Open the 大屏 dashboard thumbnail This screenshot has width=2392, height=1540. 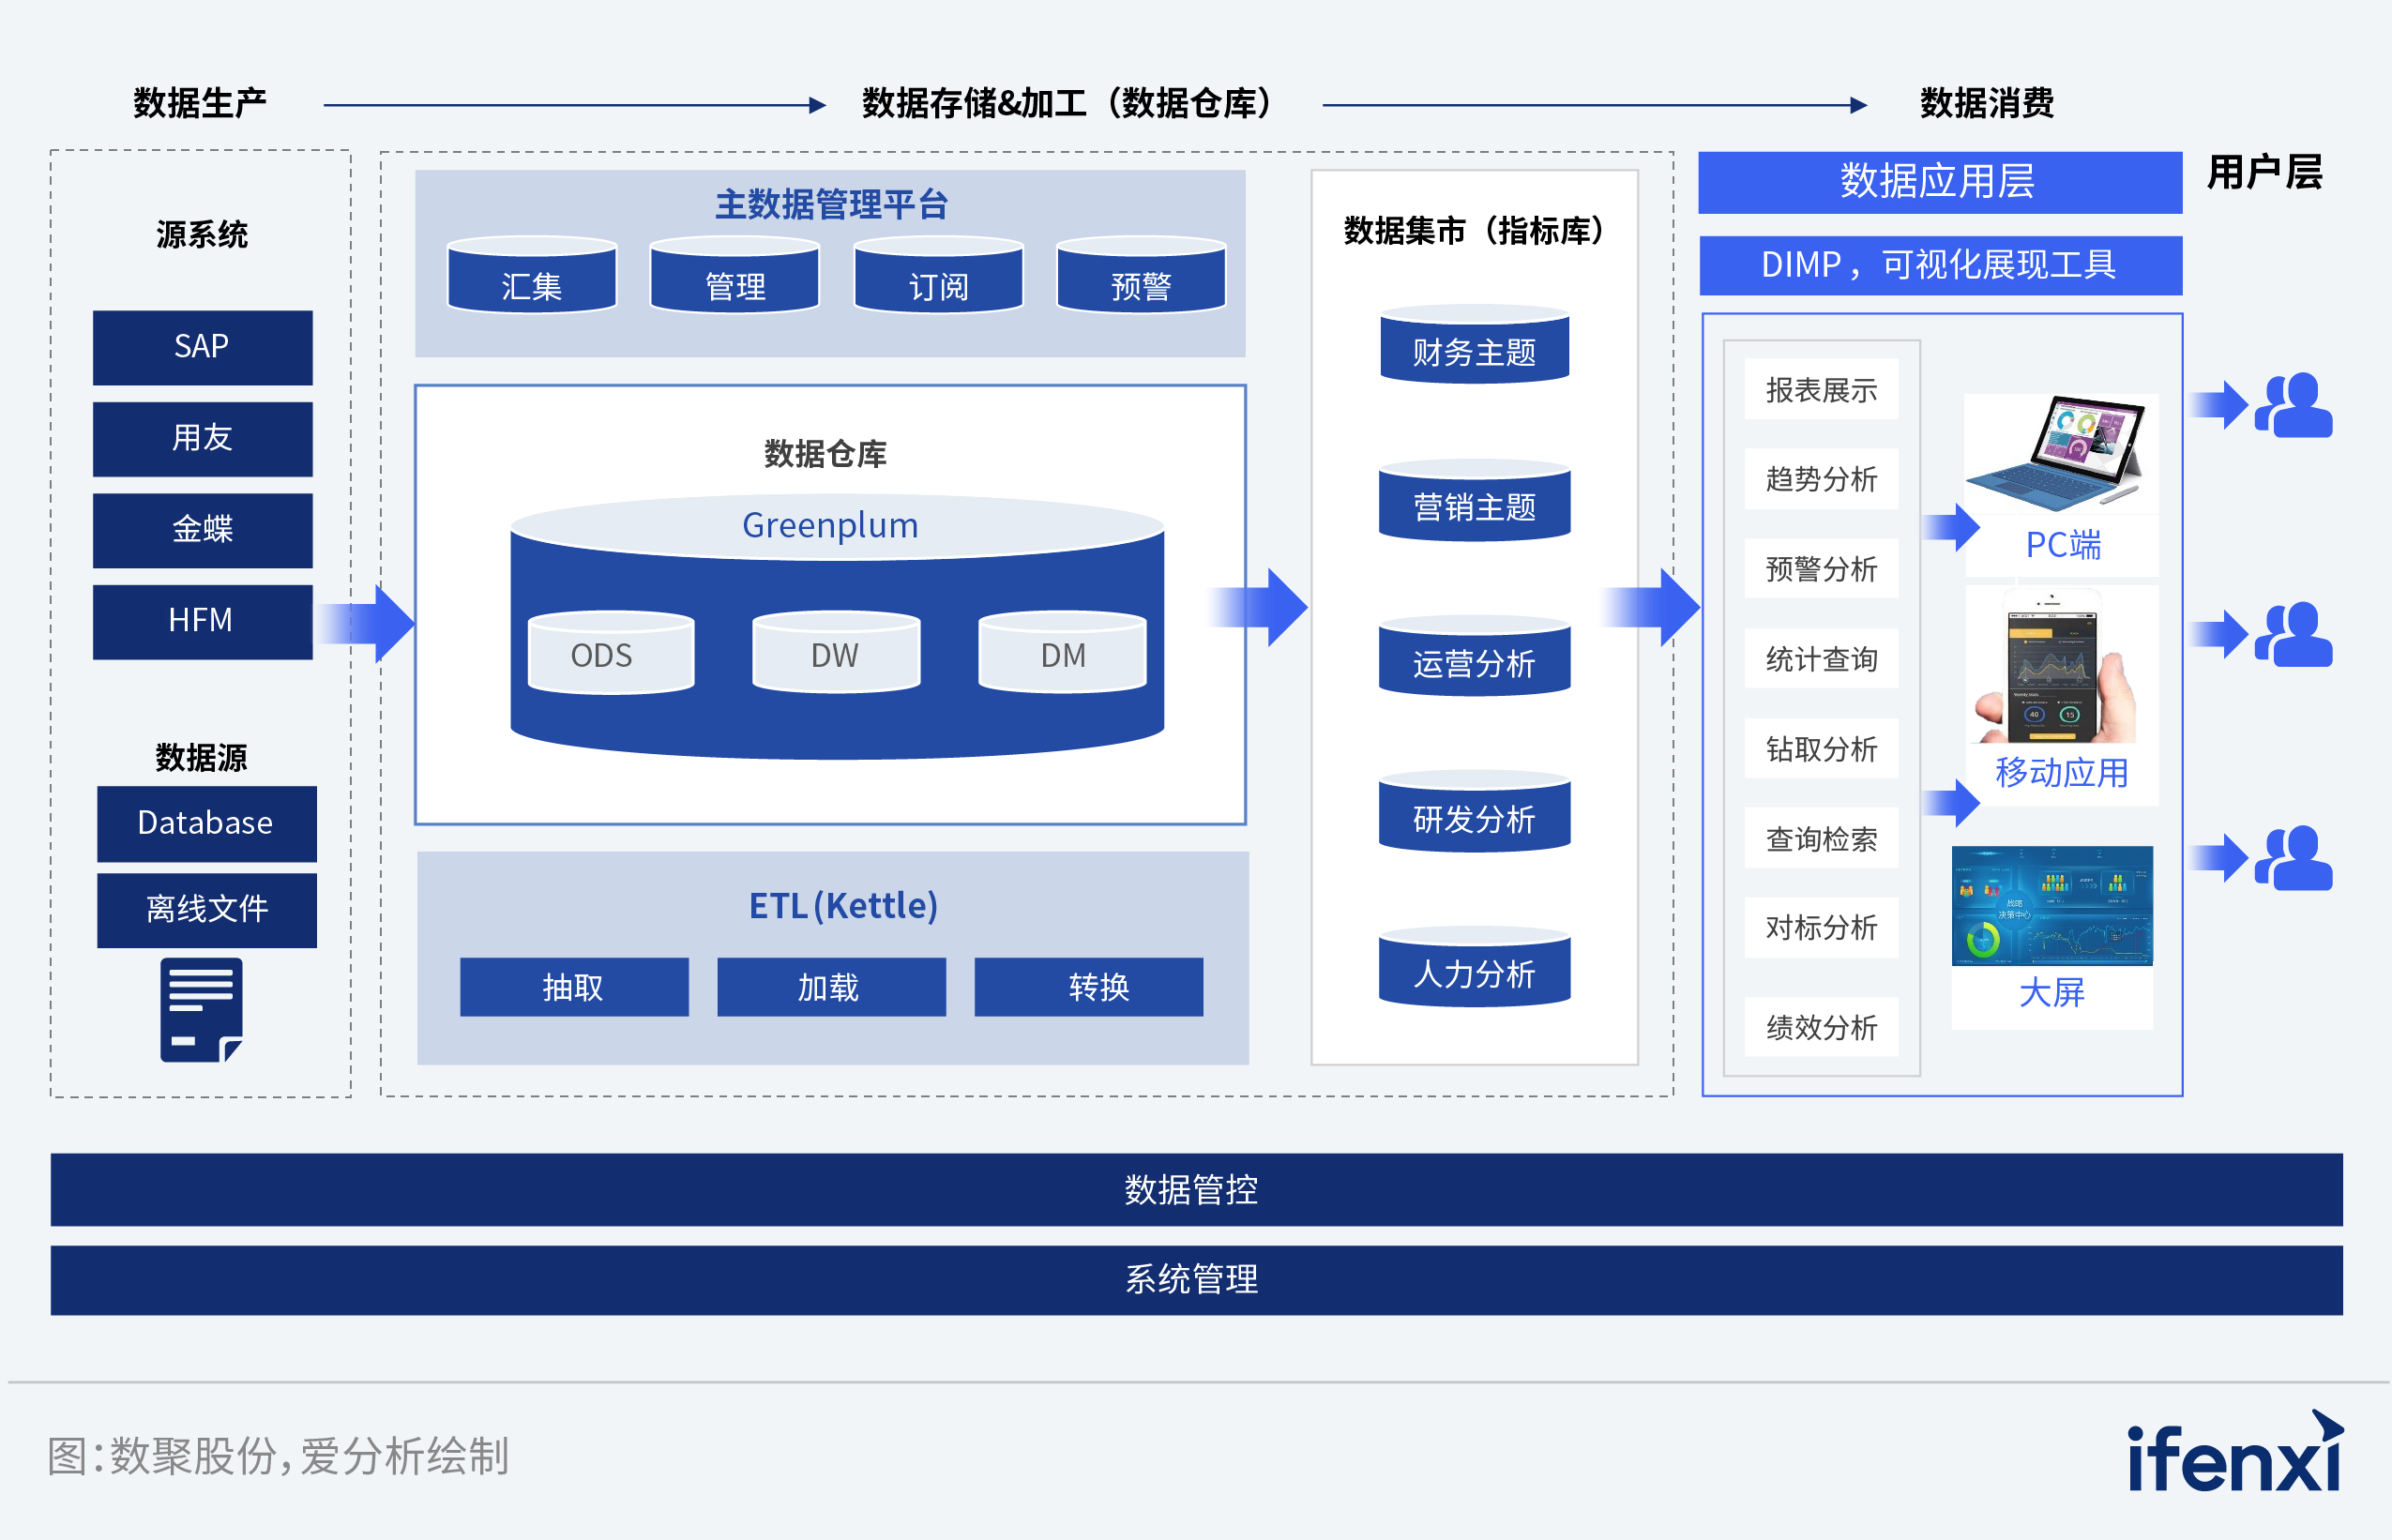click(x=2052, y=905)
